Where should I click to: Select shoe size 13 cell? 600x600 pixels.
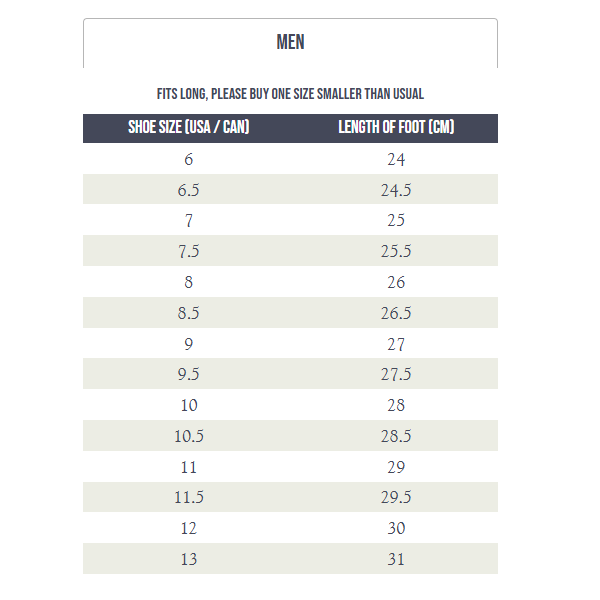(x=188, y=559)
